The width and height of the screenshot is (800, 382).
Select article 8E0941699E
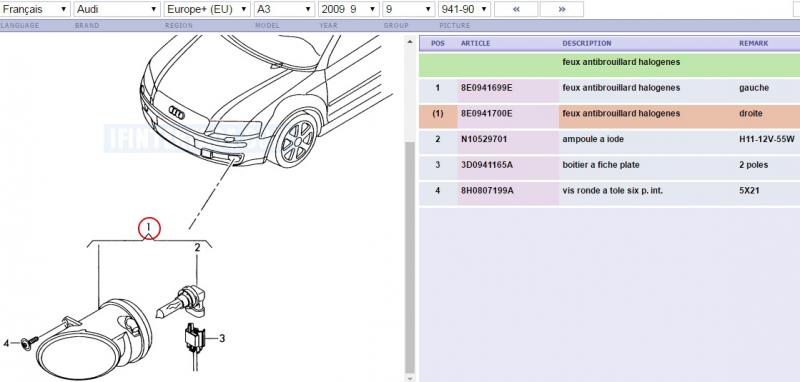[x=487, y=88]
